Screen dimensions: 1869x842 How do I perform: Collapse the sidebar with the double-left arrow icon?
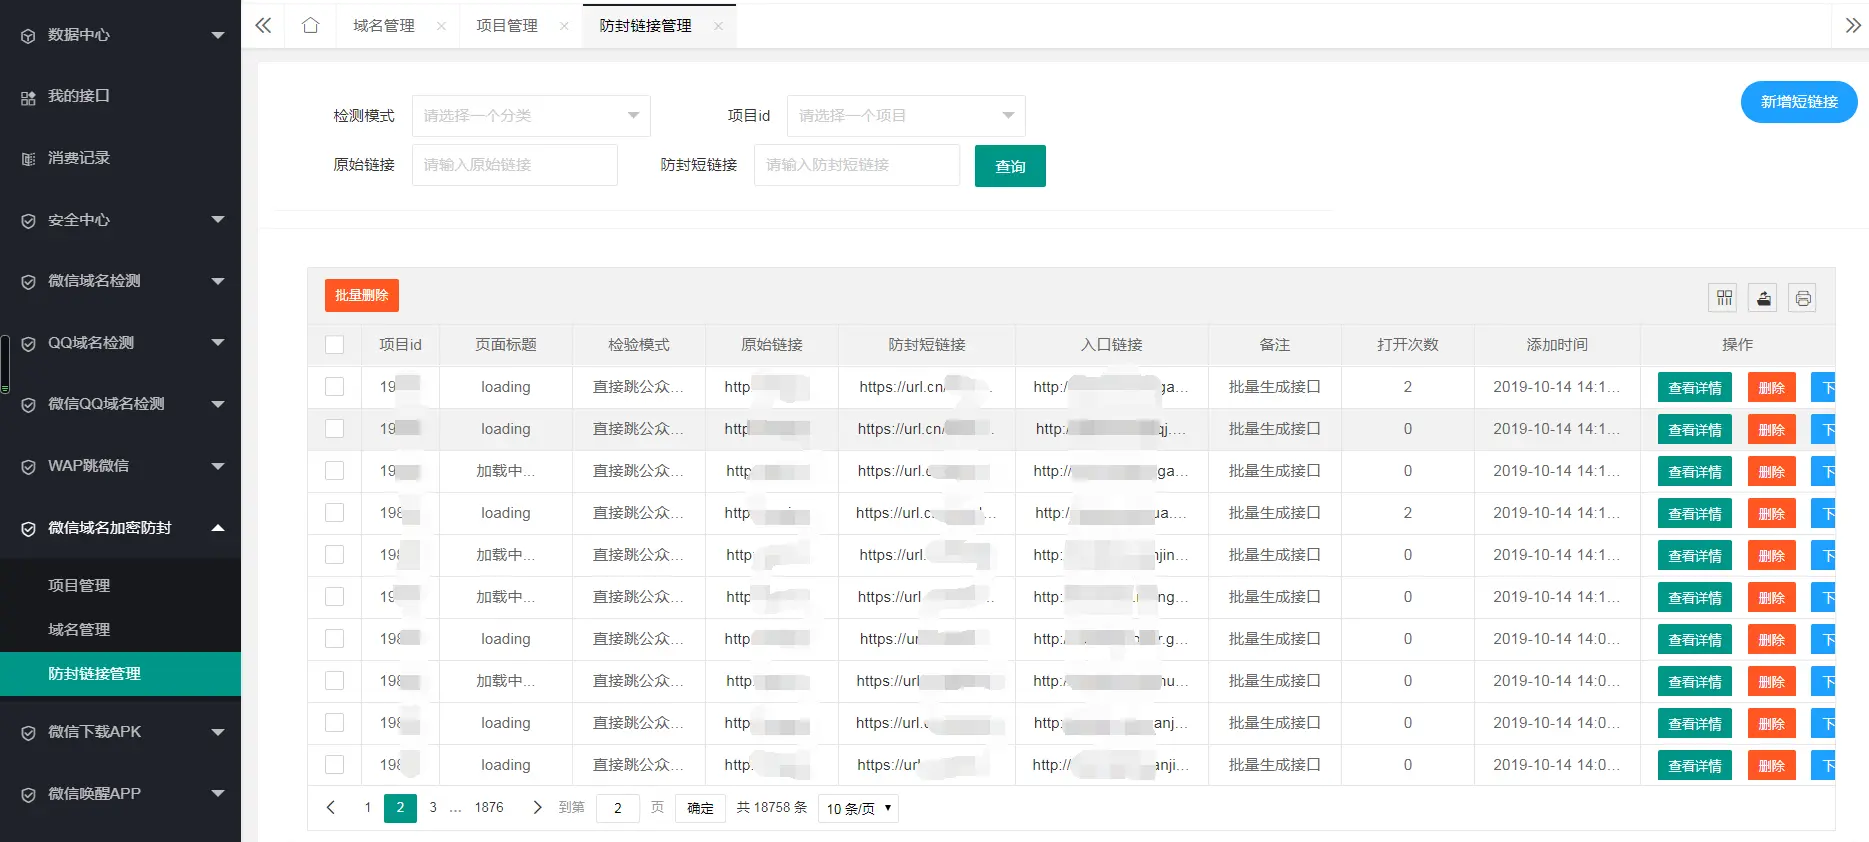pos(263,25)
